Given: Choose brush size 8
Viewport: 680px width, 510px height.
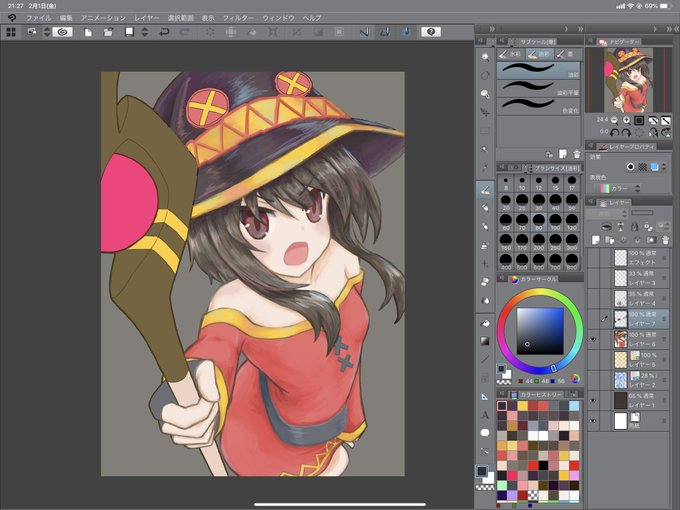Looking at the screenshot, I should pyautogui.click(x=506, y=183).
